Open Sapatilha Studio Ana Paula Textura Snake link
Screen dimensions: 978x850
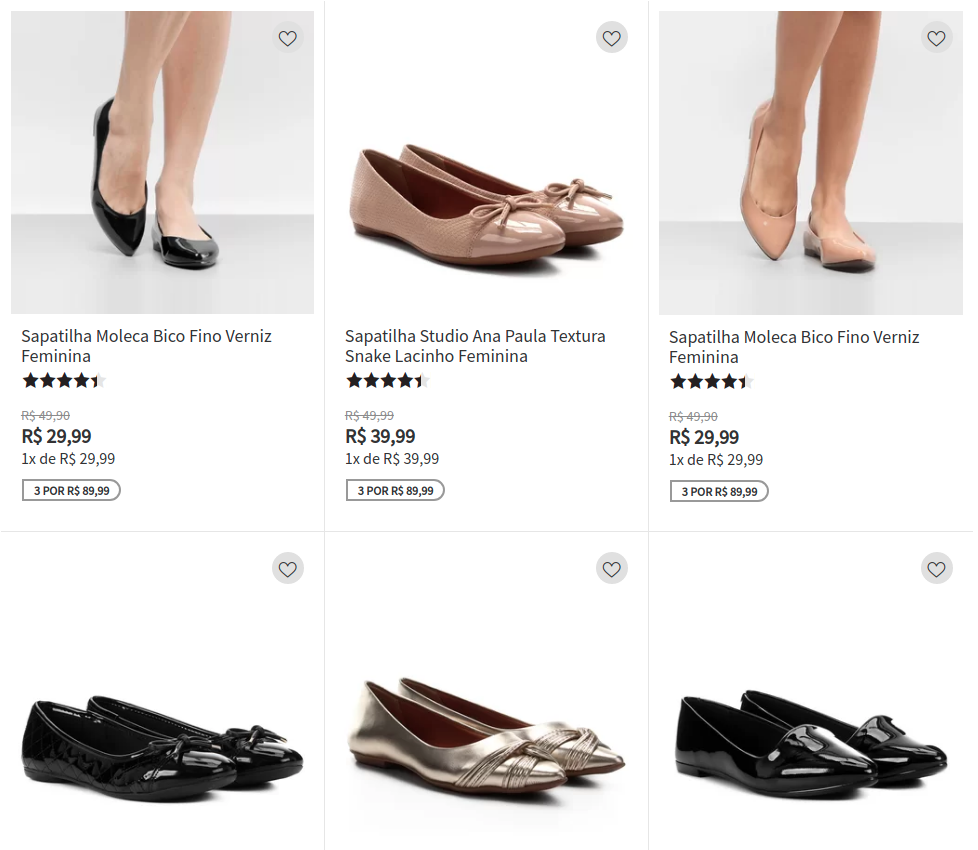coord(475,346)
